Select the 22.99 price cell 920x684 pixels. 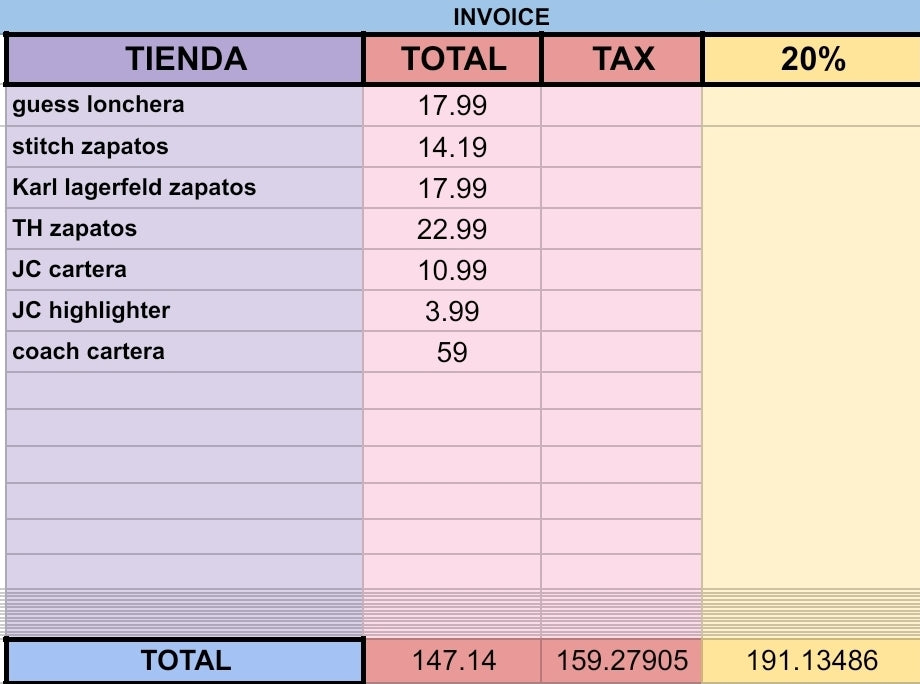click(x=452, y=229)
